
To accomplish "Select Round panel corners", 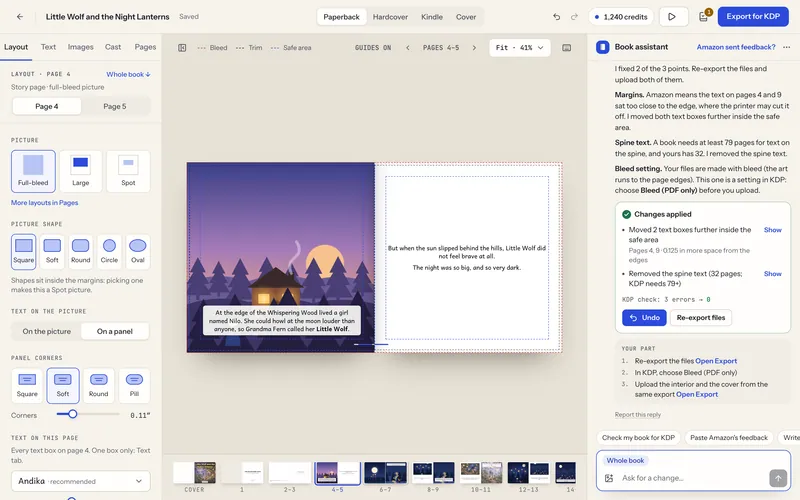I will [98, 385].
